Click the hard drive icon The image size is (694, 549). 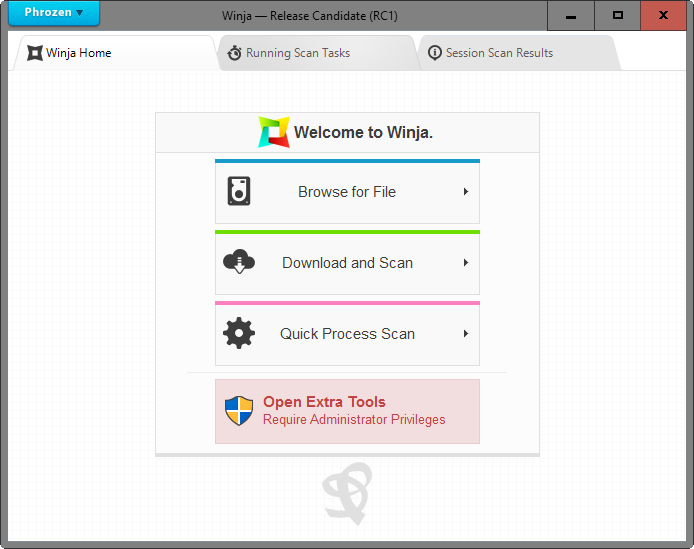click(x=239, y=191)
